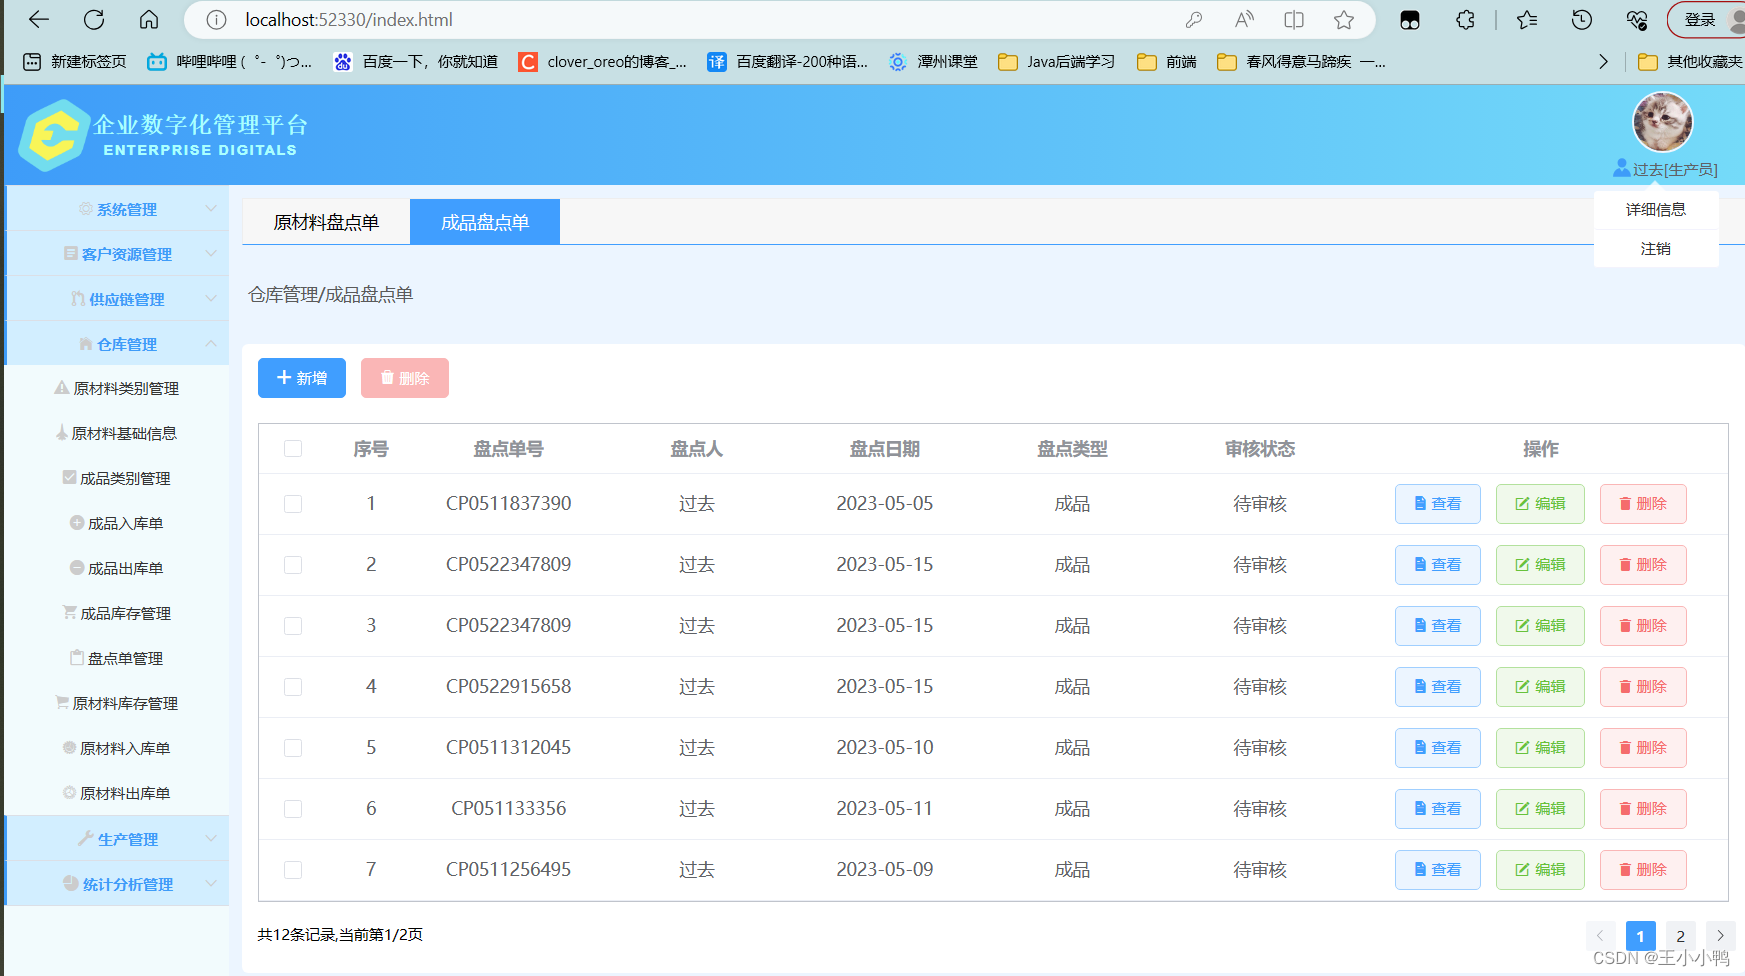
Task: Refresh the page with browser reload icon
Action: [93, 19]
